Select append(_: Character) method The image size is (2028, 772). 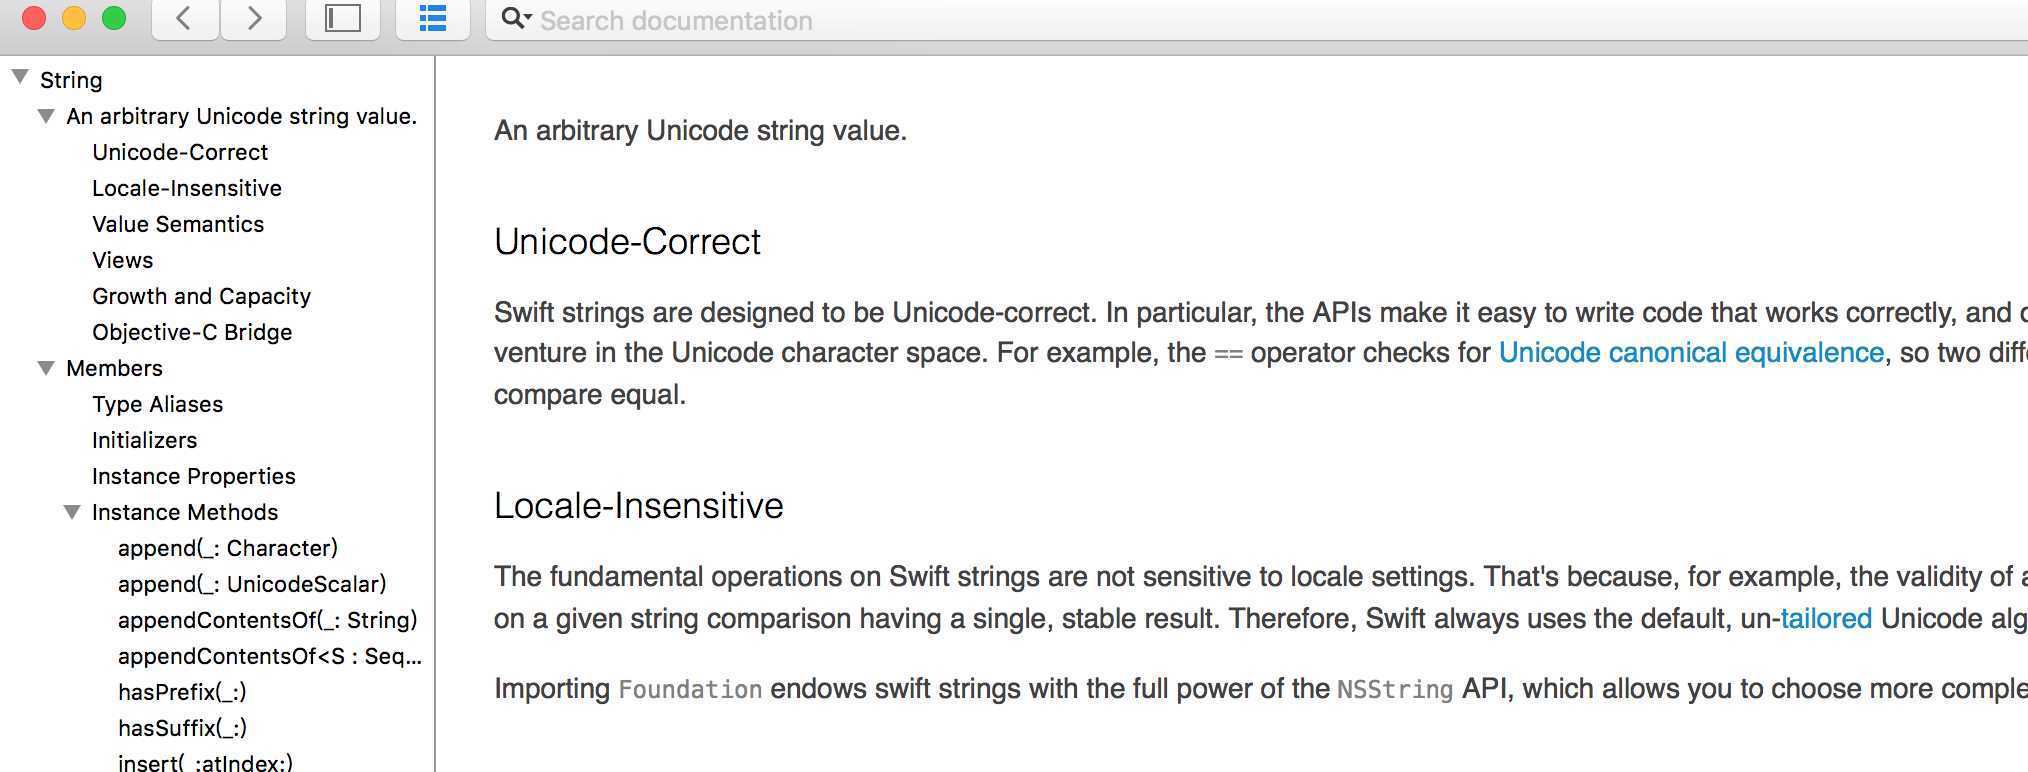point(228,548)
